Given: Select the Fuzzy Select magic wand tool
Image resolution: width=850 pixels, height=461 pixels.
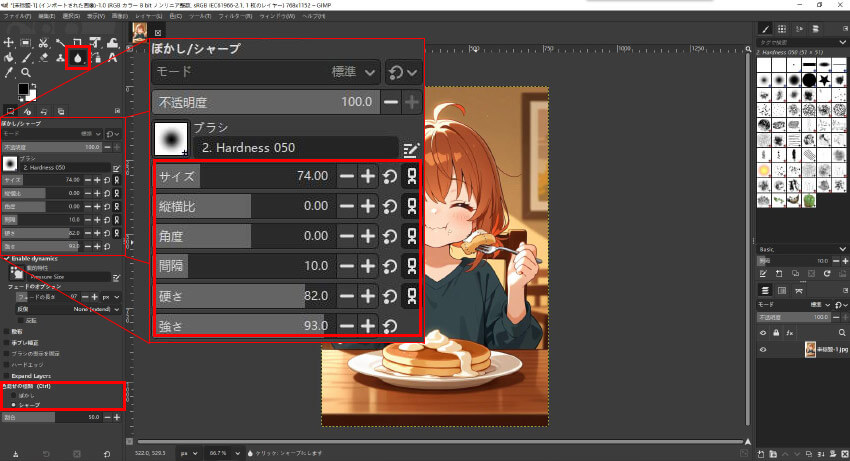Looking at the screenshot, I should tap(60, 42).
